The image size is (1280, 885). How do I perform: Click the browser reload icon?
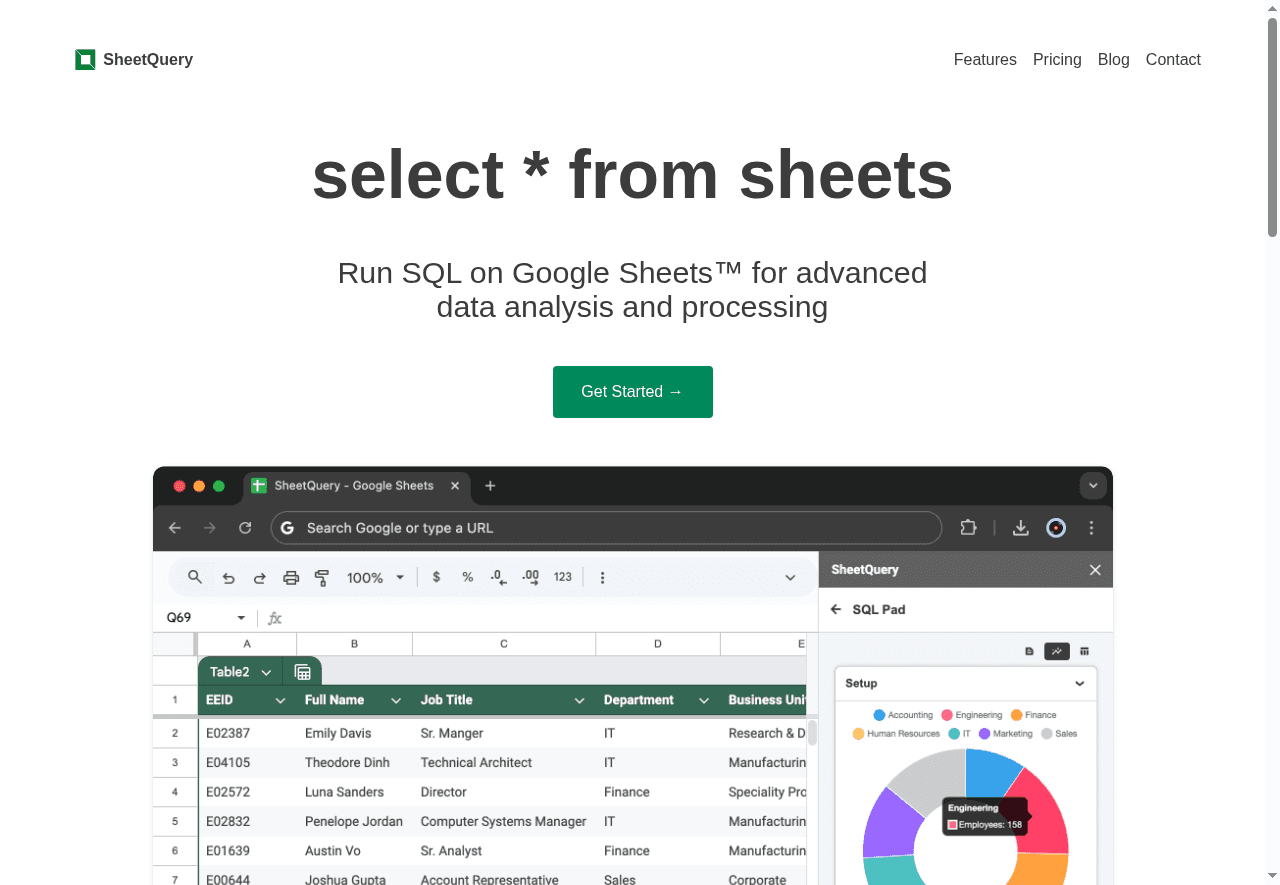pyautogui.click(x=245, y=528)
